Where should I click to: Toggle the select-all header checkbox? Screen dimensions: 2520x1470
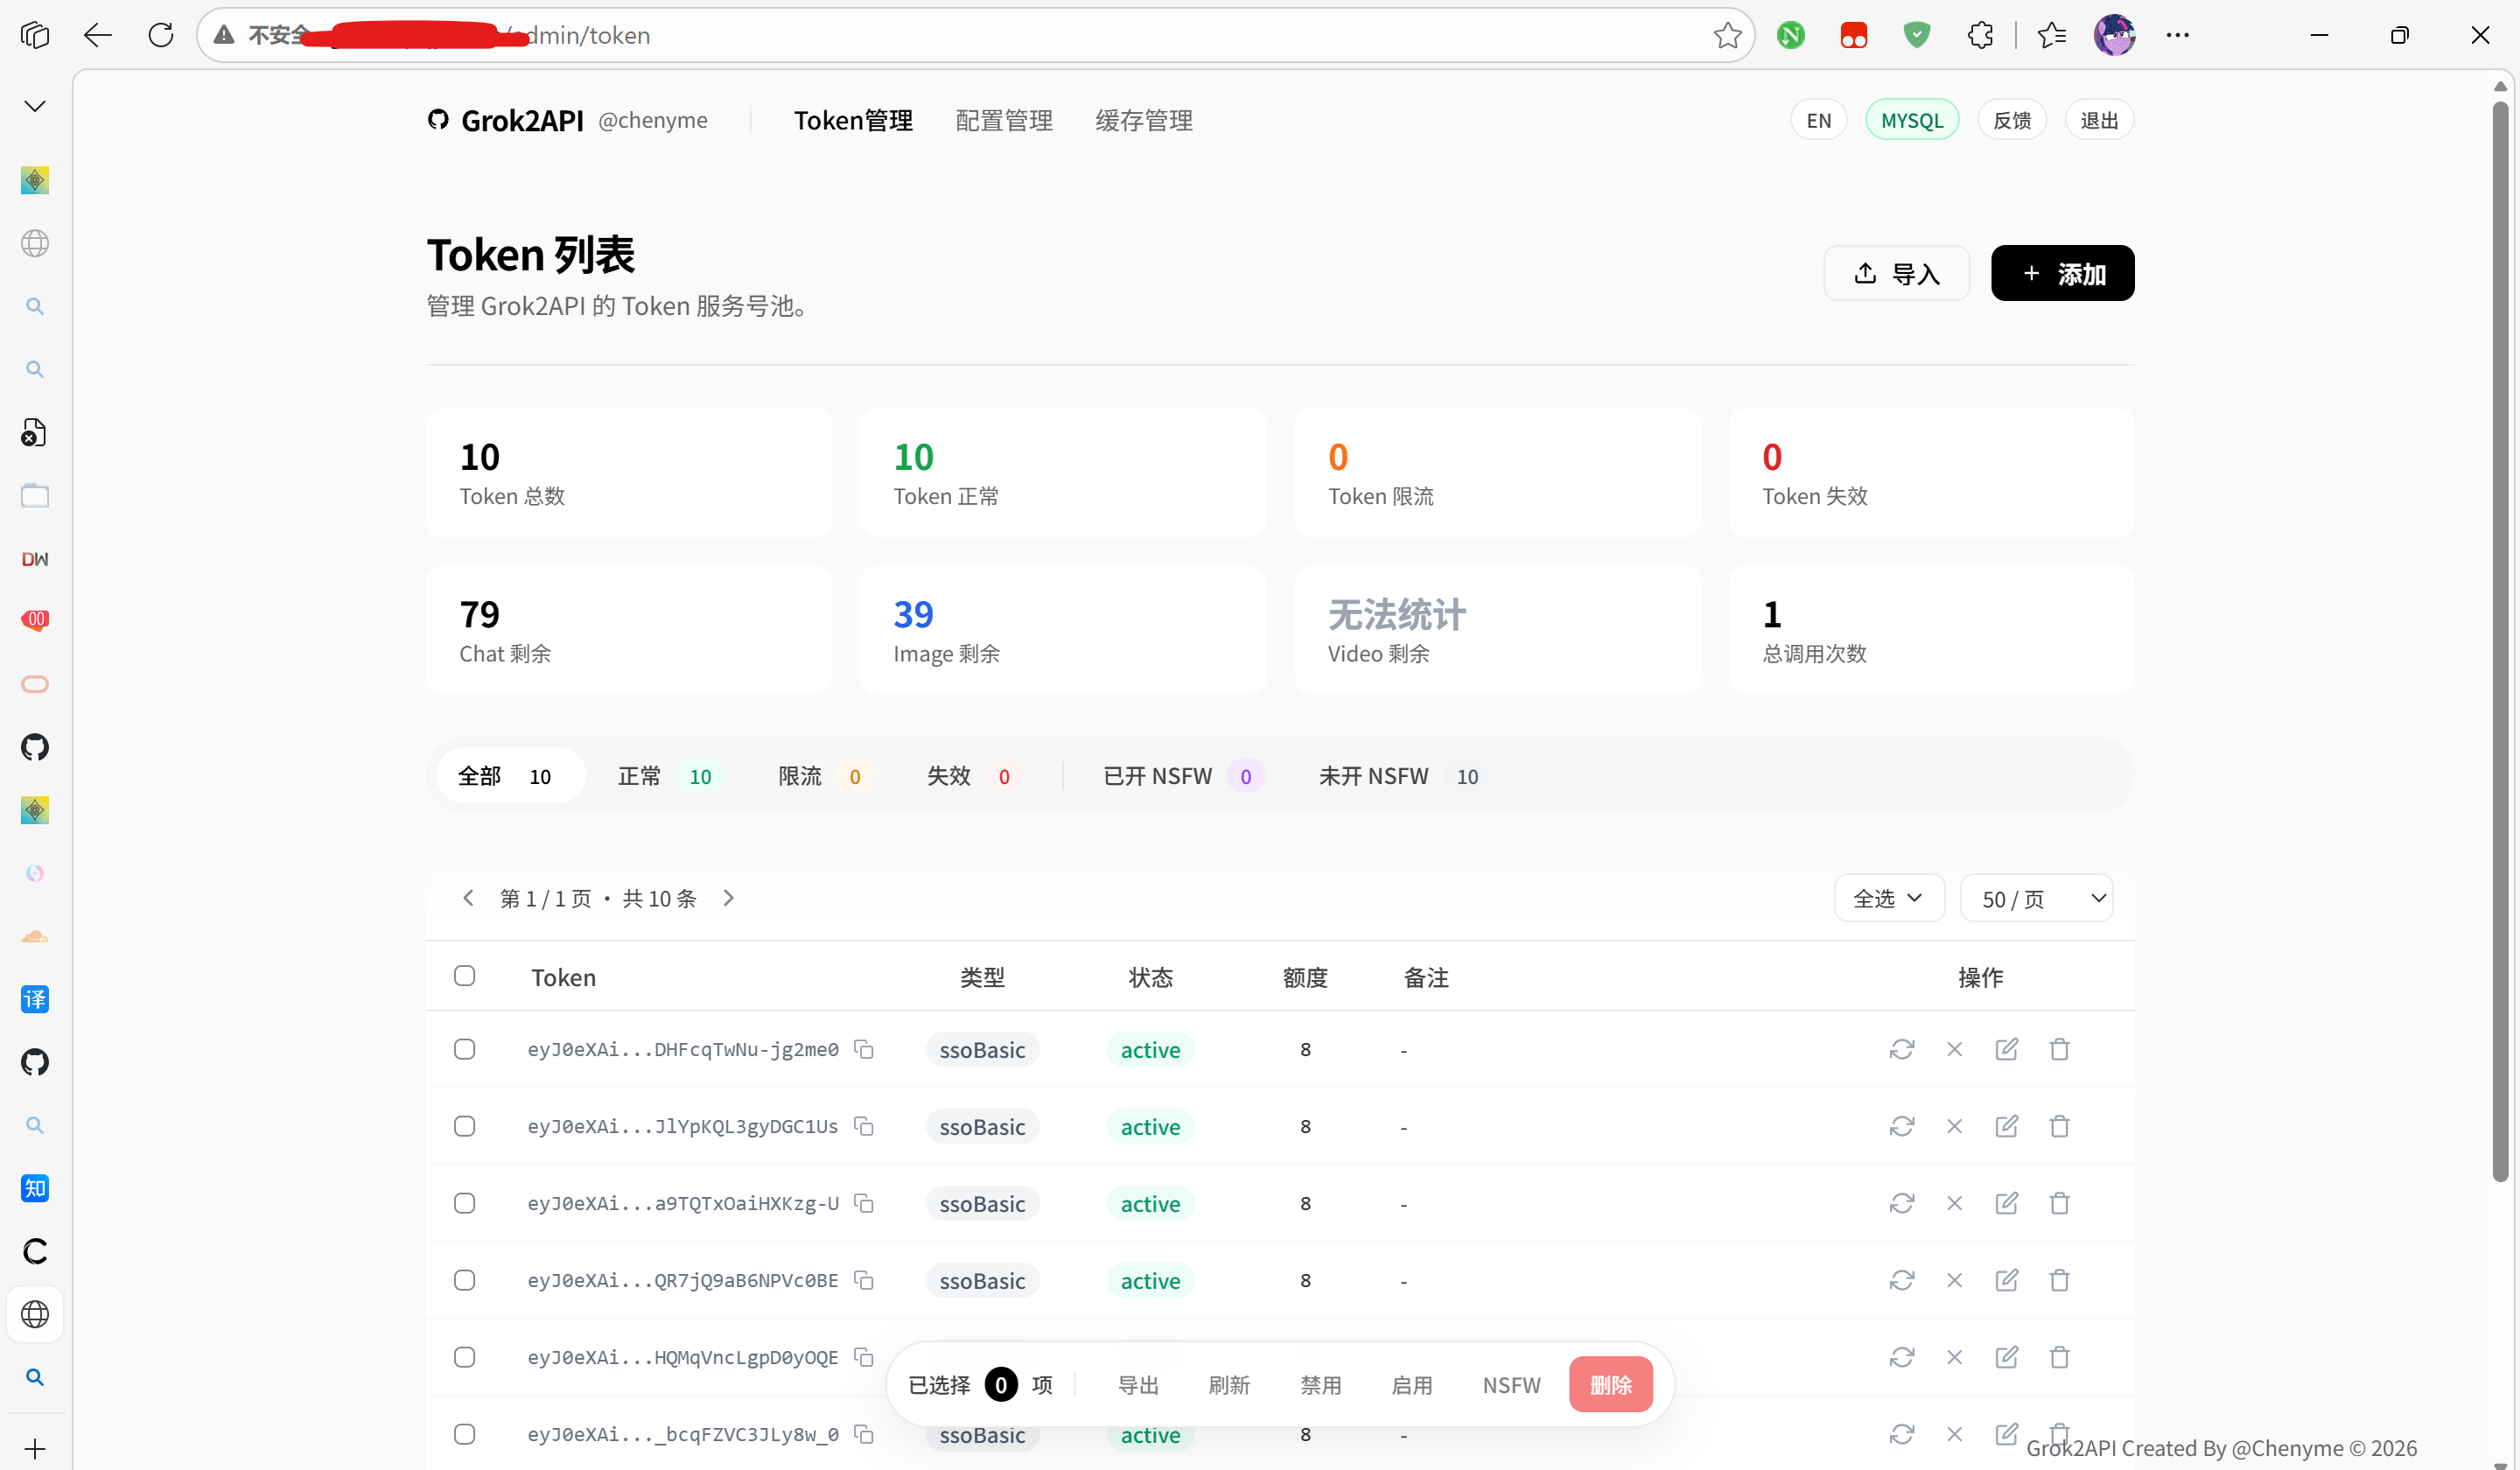(464, 976)
